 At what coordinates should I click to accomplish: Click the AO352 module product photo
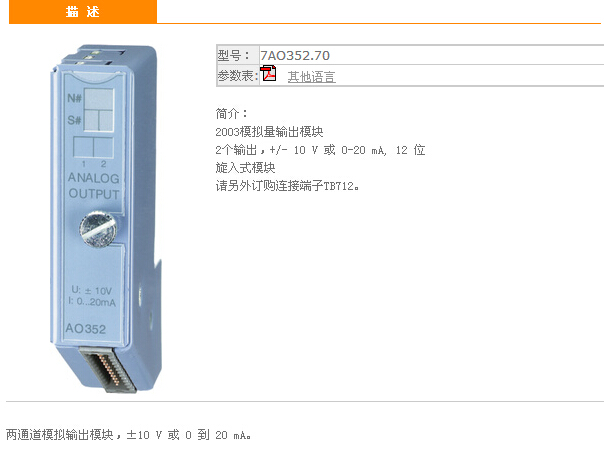(106, 218)
